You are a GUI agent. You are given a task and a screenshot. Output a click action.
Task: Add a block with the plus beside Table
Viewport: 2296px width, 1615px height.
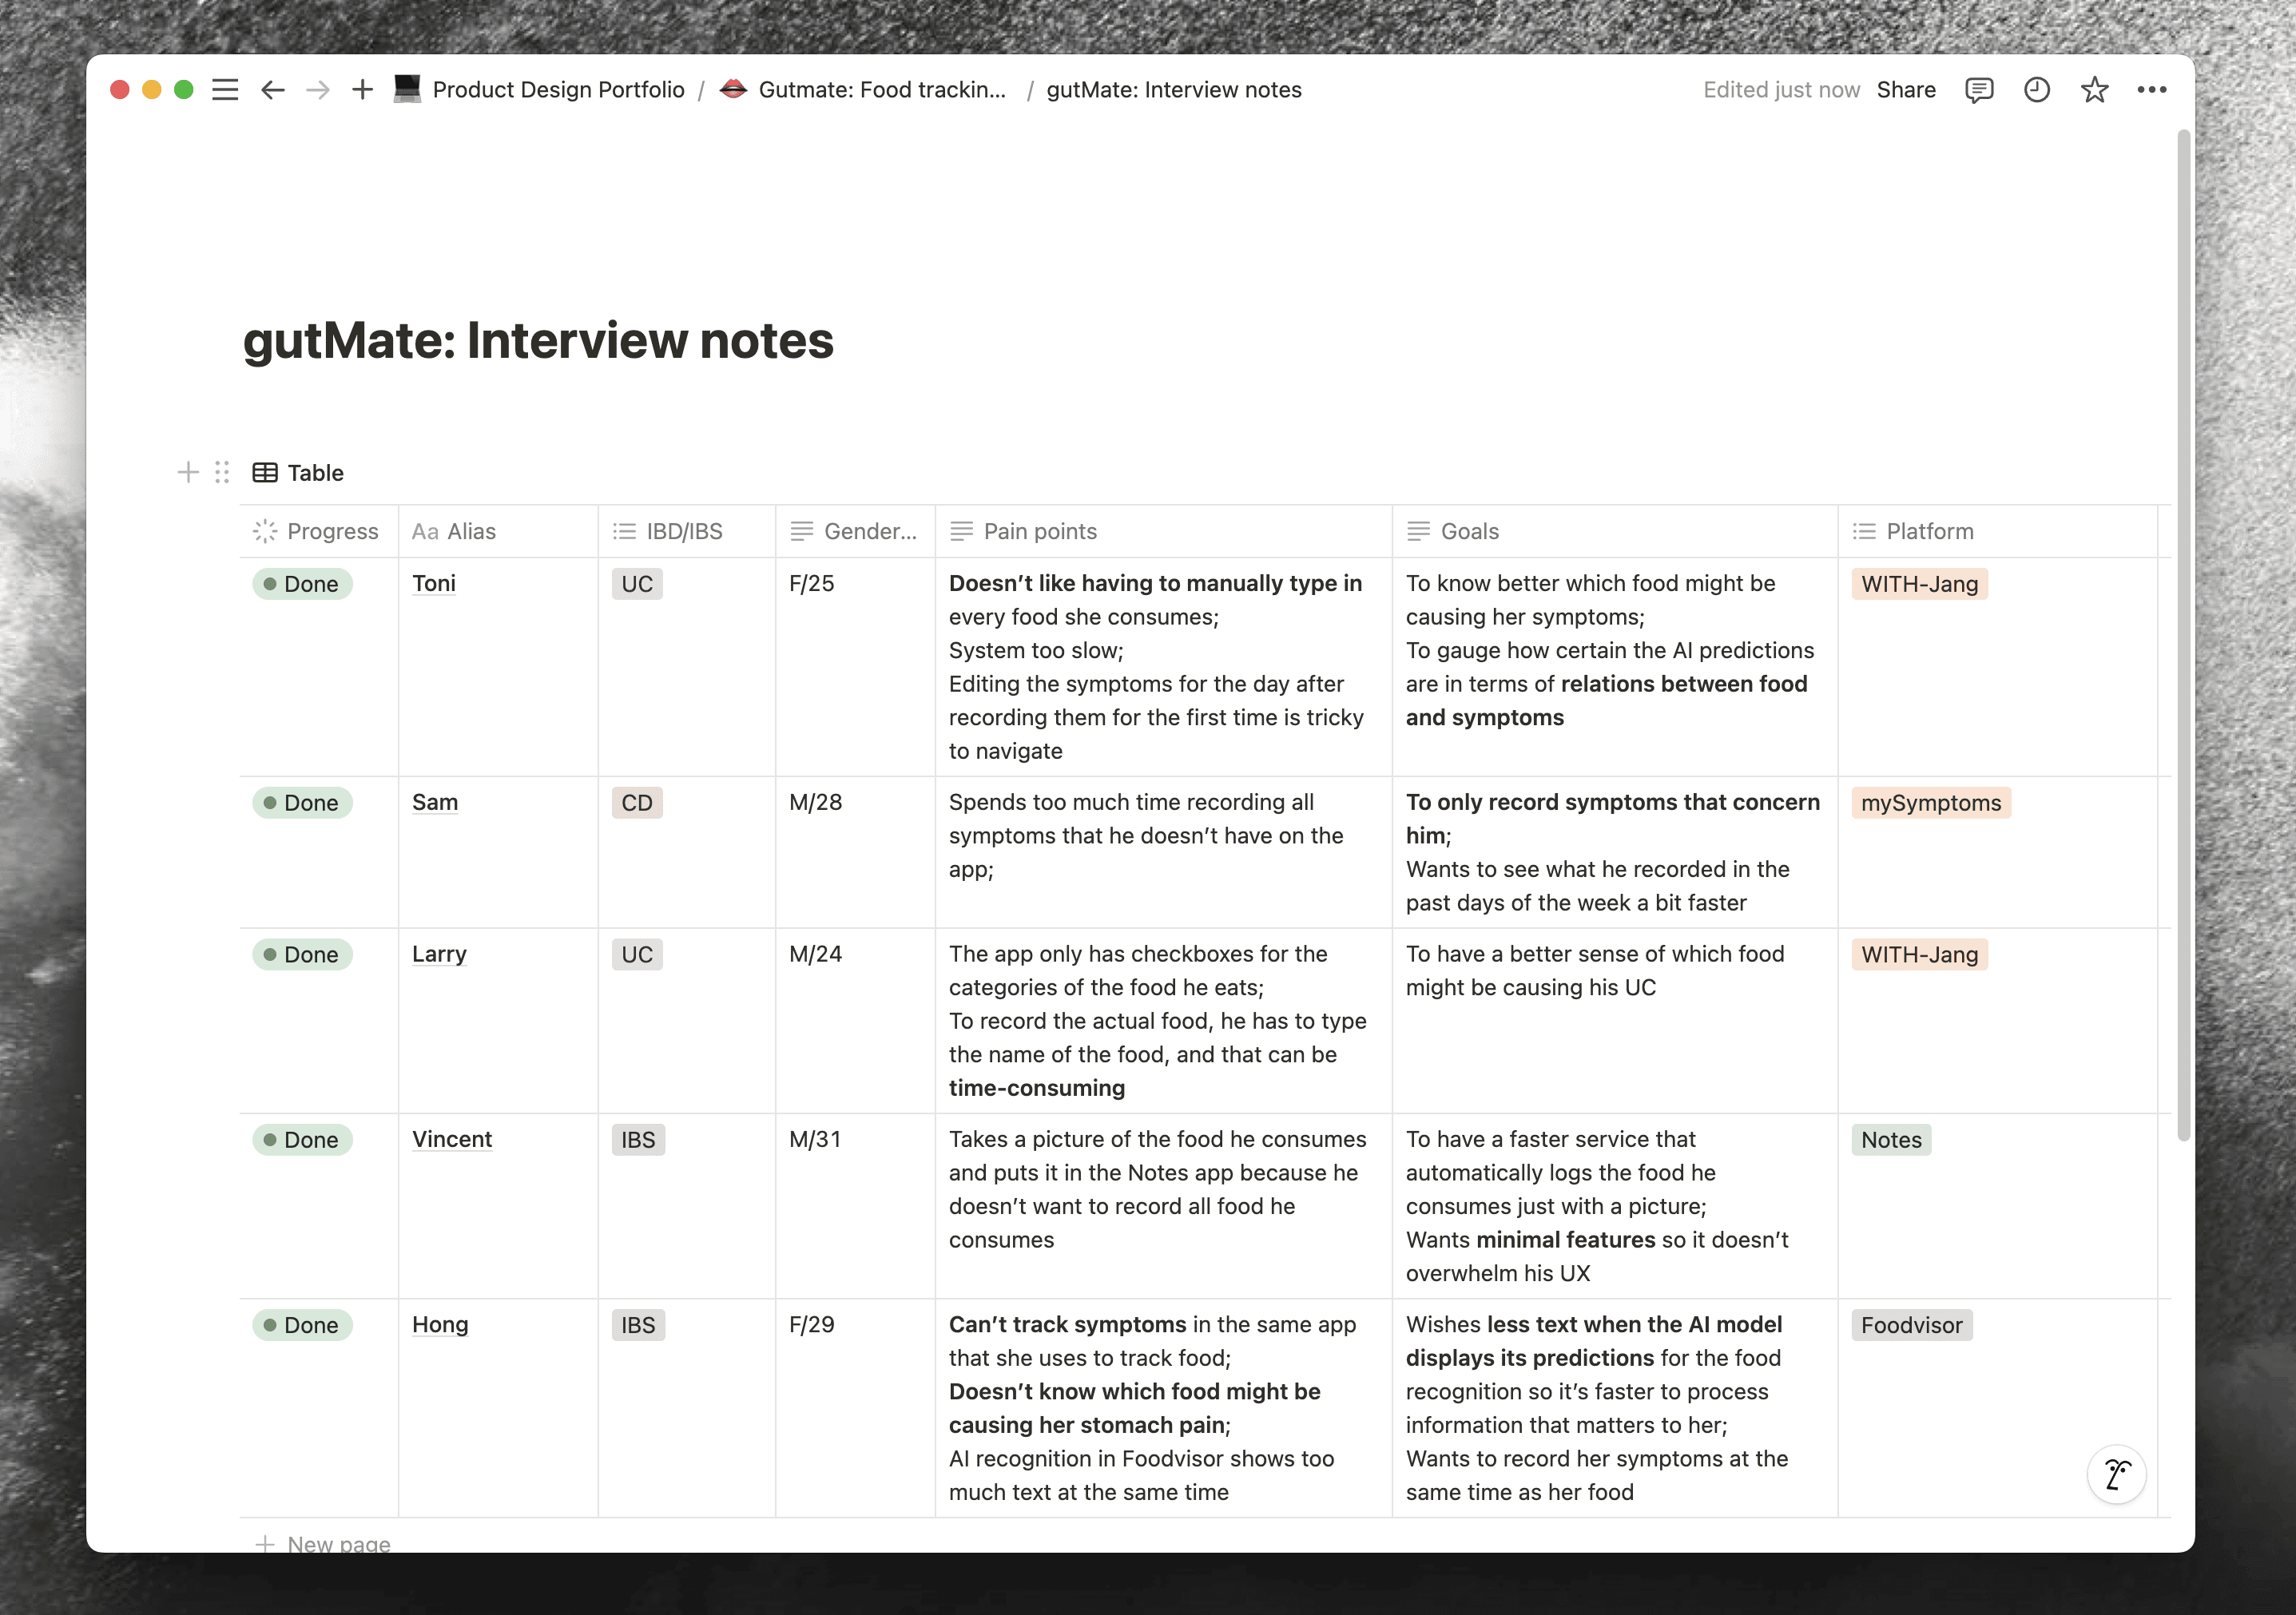tap(187, 472)
